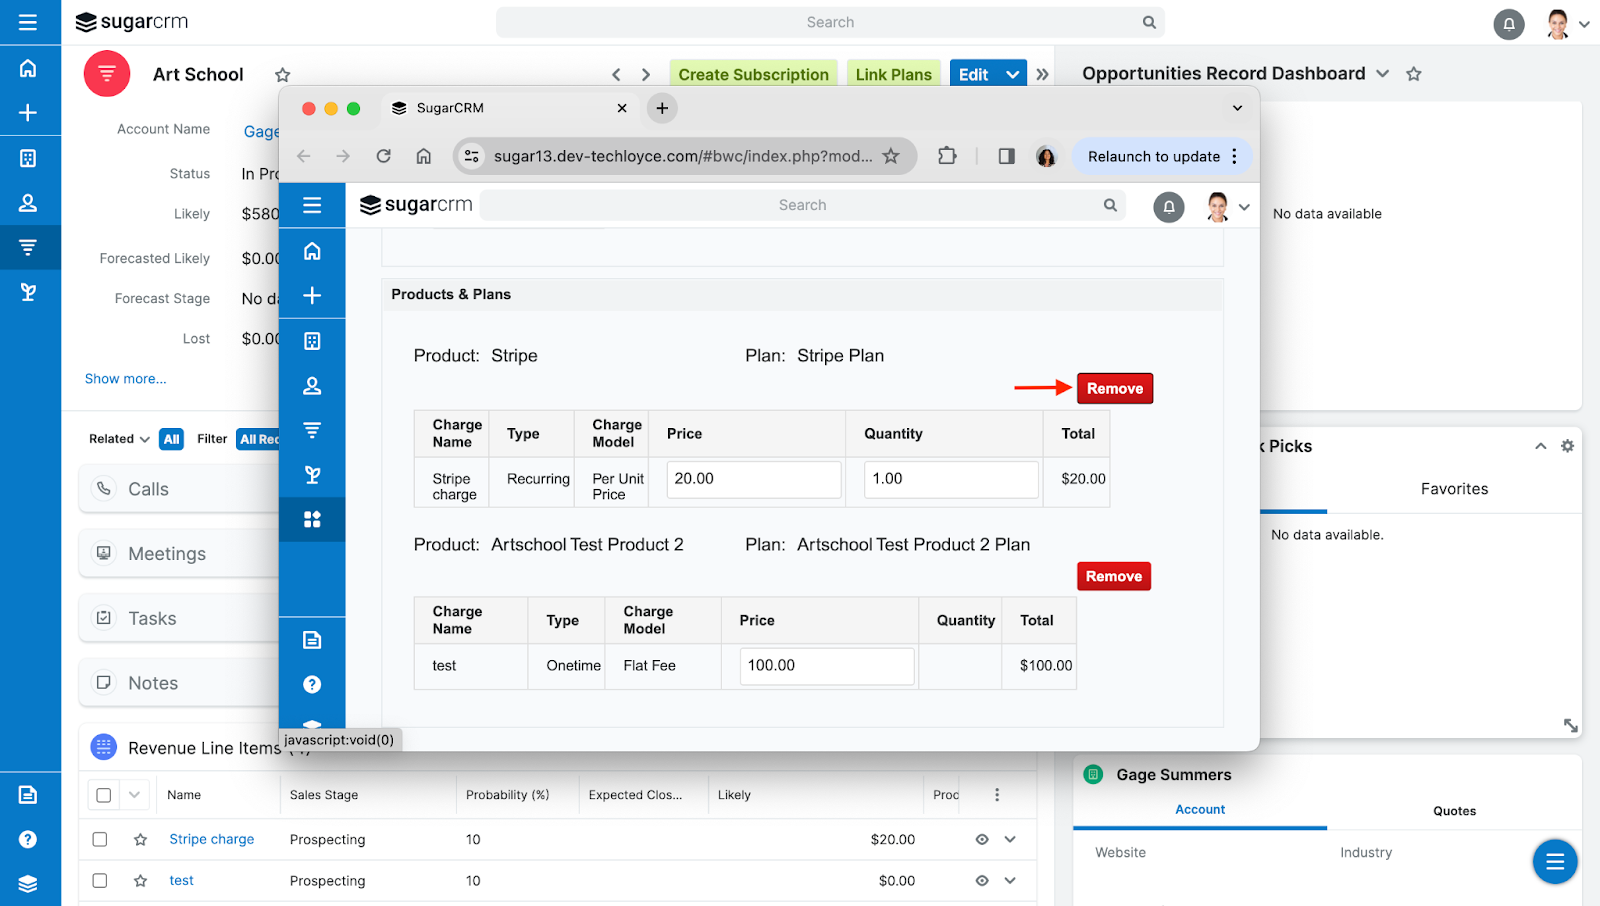
Task: Edit the Price field showing 100.00
Action: coord(826,665)
